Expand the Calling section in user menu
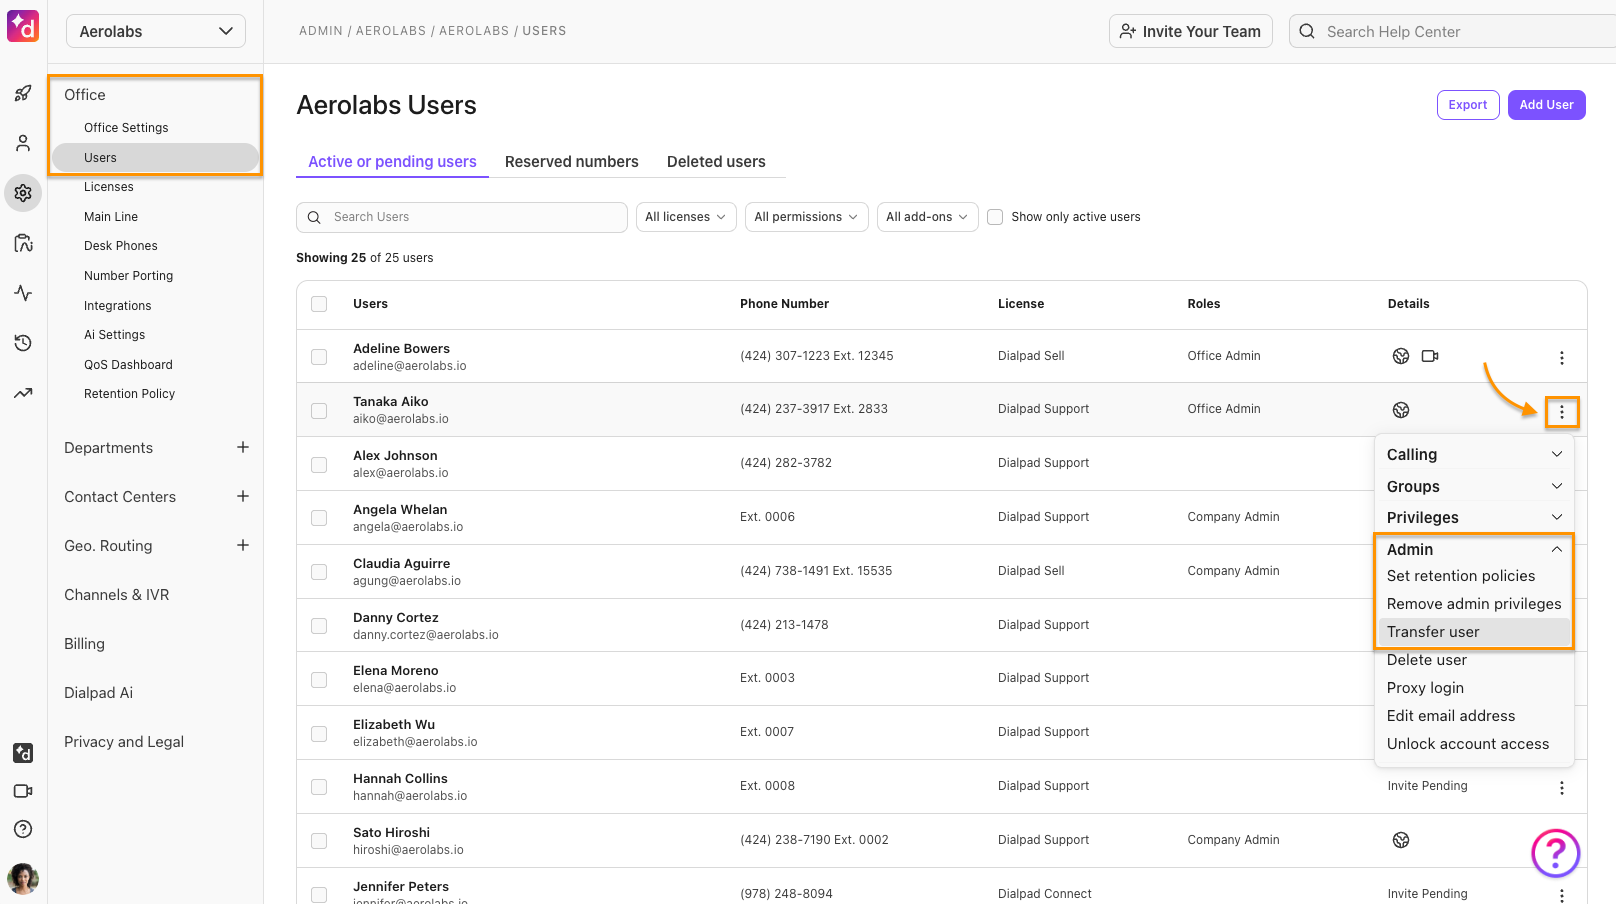 (1474, 454)
